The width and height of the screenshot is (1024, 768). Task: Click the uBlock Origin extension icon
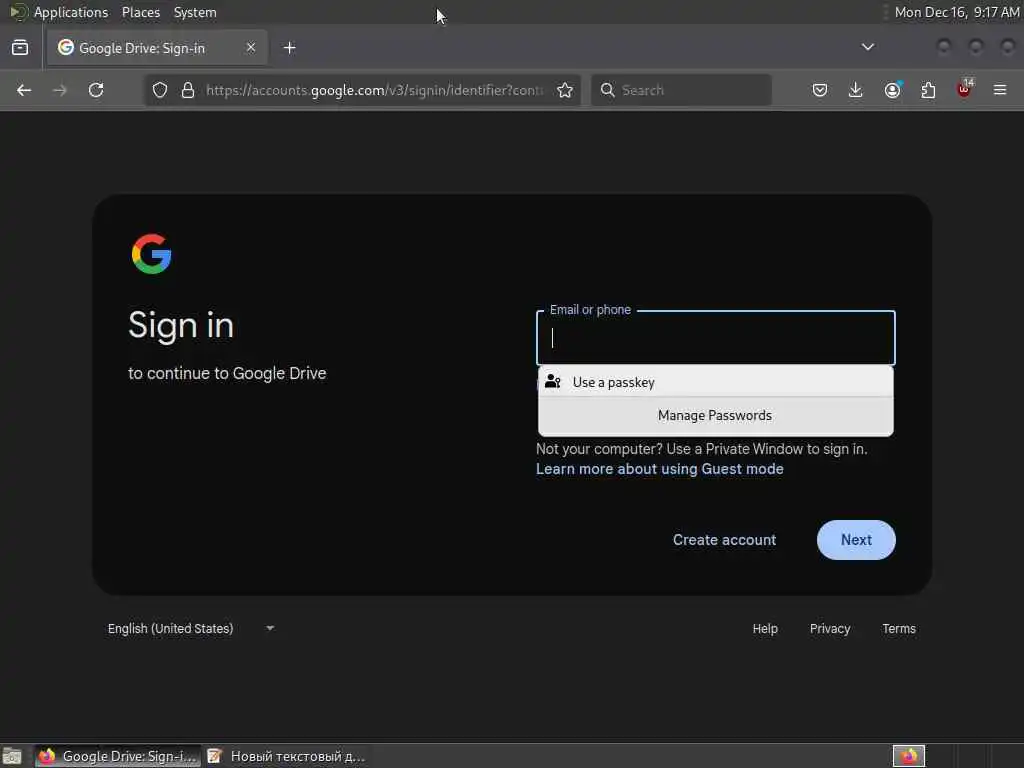pyautogui.click(x=965, y=89)
